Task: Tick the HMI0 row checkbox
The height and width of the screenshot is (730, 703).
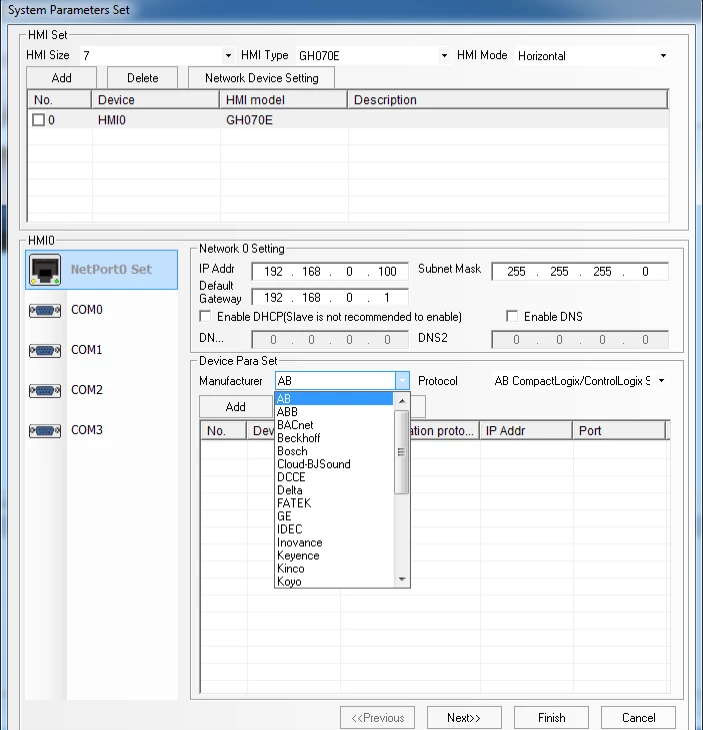Action: click(39, 120)
